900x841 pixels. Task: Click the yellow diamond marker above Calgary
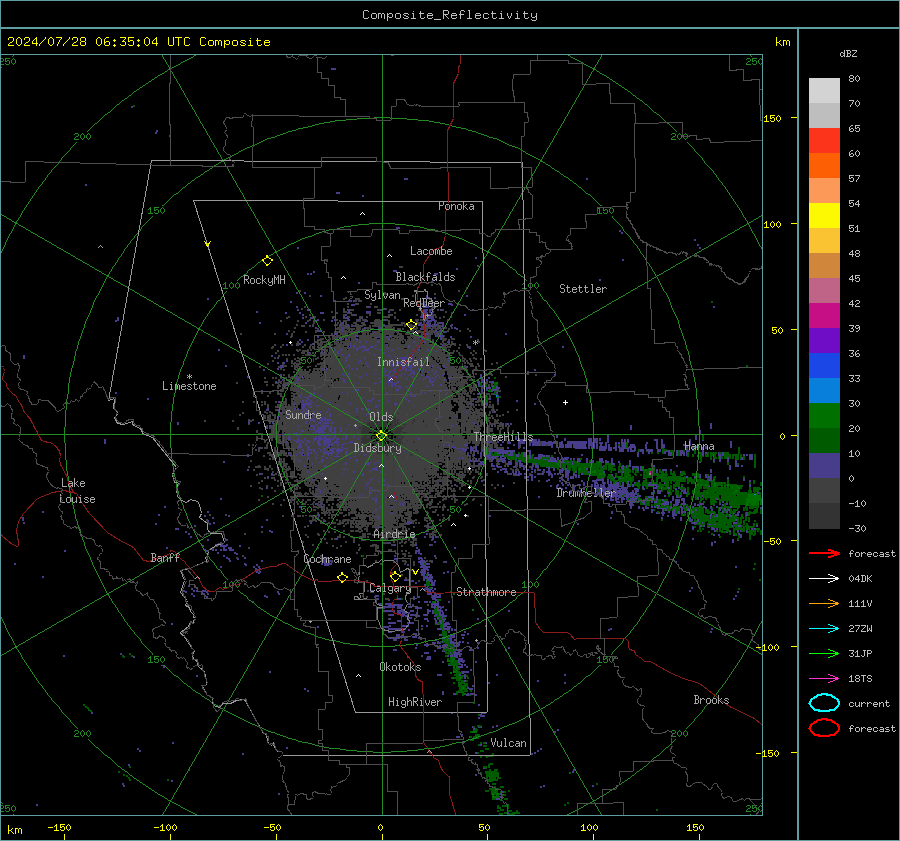395,576
